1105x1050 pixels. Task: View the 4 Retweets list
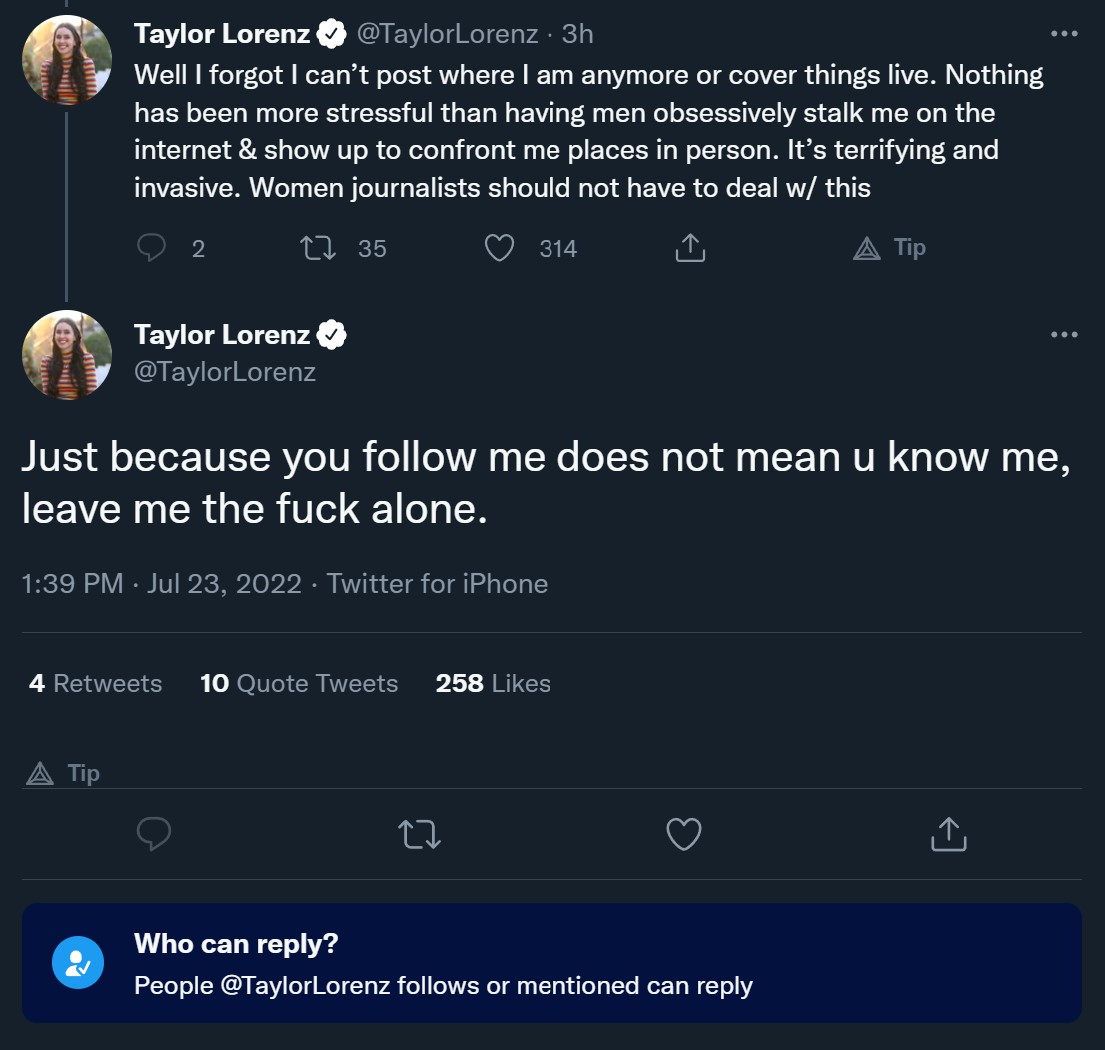click(96, 683)
